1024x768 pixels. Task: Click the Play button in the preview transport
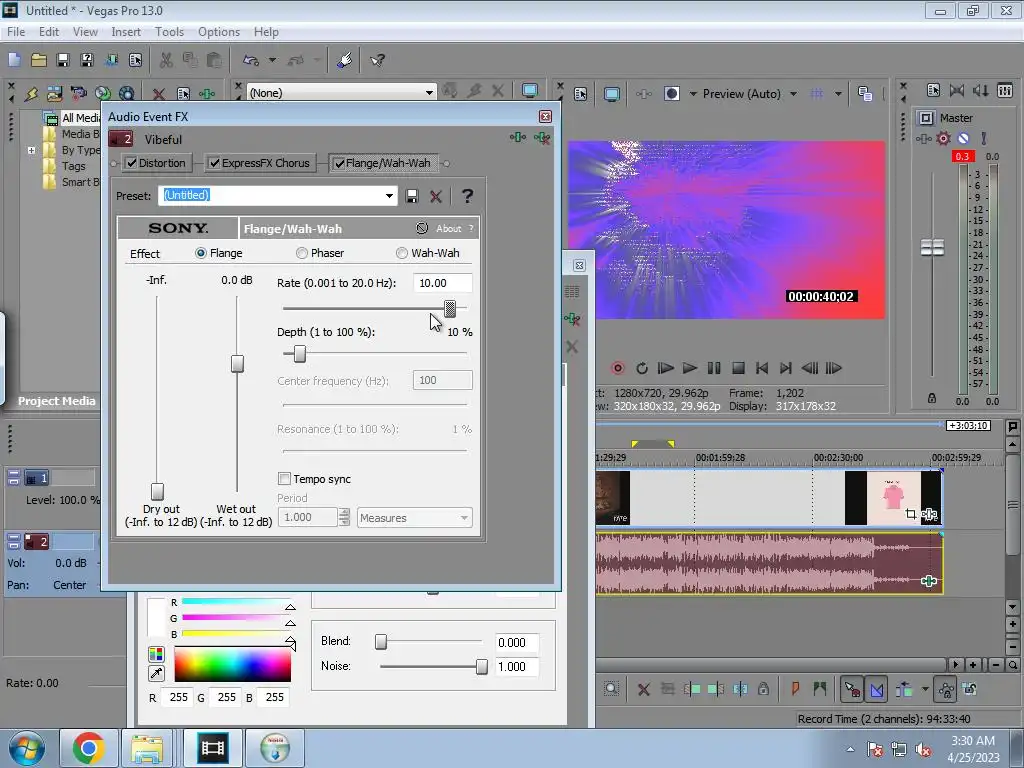point(690,368)
